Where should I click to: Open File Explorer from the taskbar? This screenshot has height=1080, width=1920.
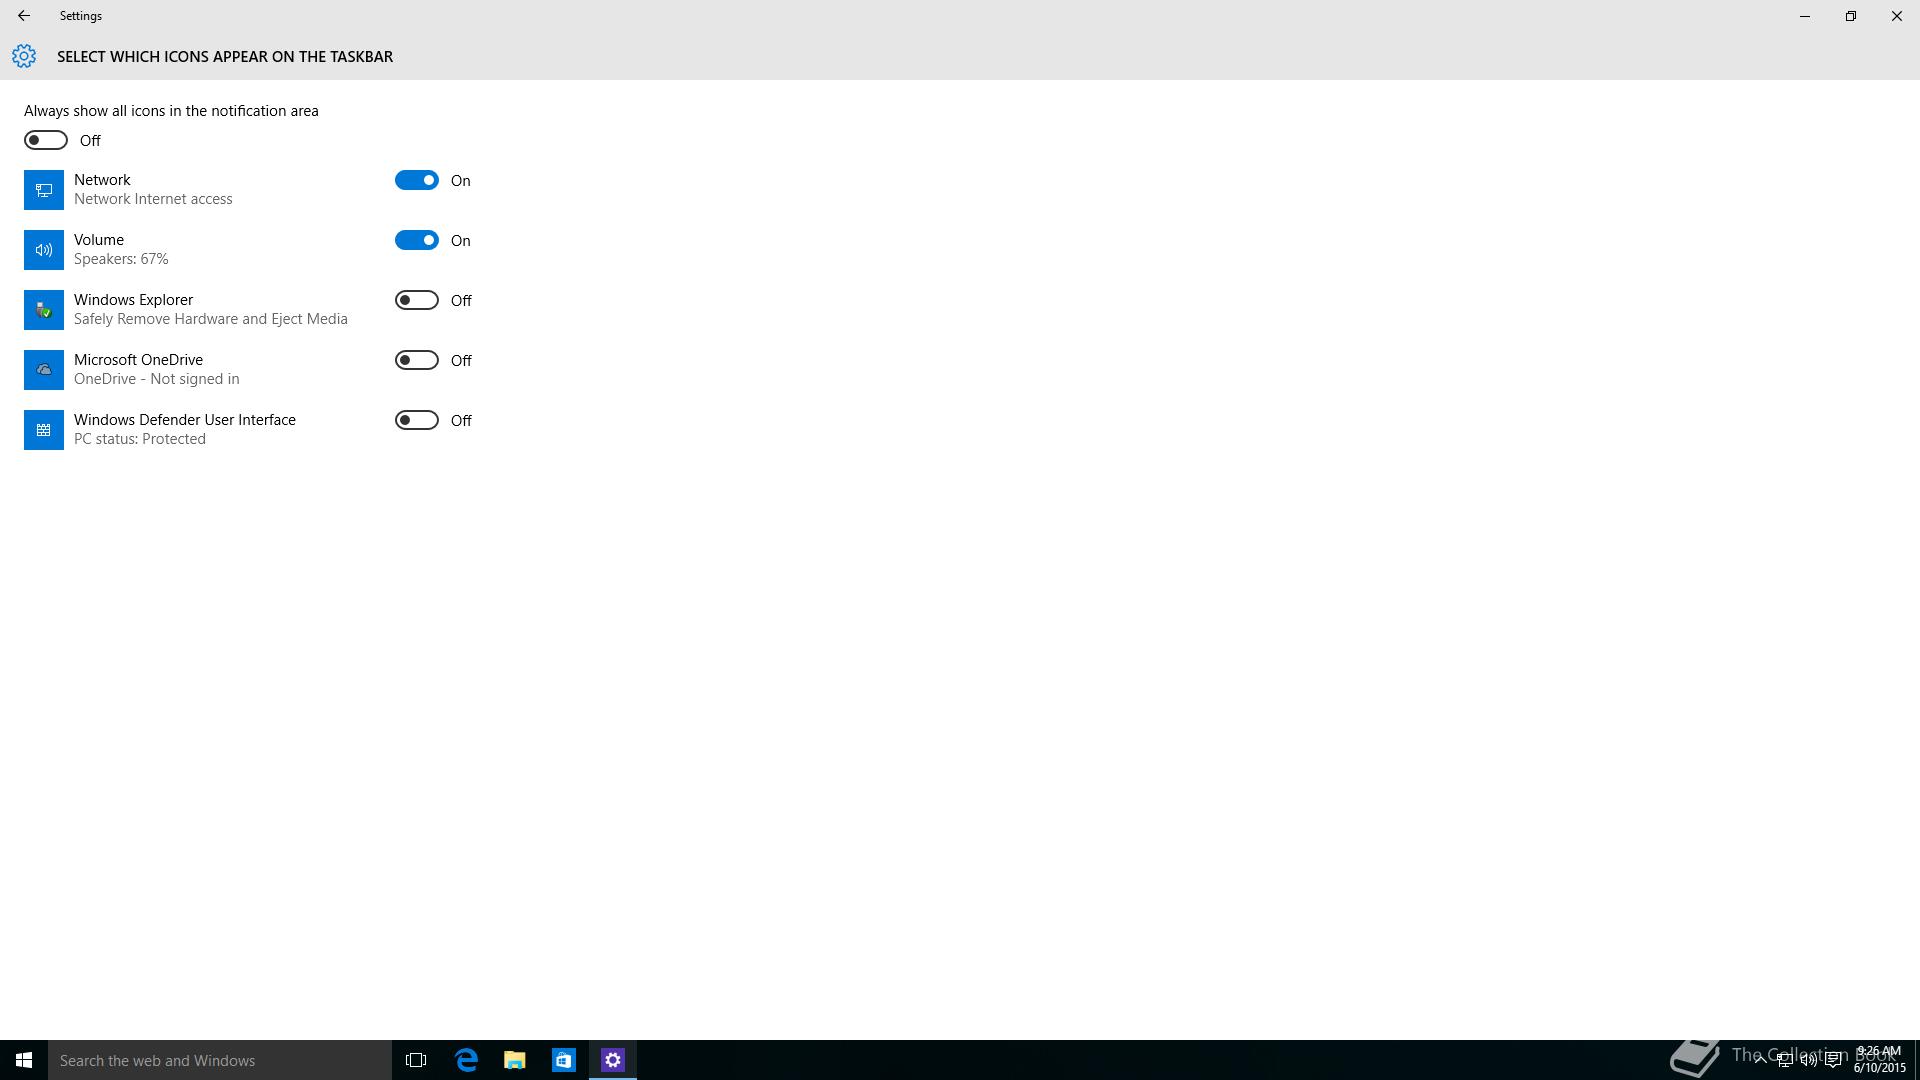515,1060
